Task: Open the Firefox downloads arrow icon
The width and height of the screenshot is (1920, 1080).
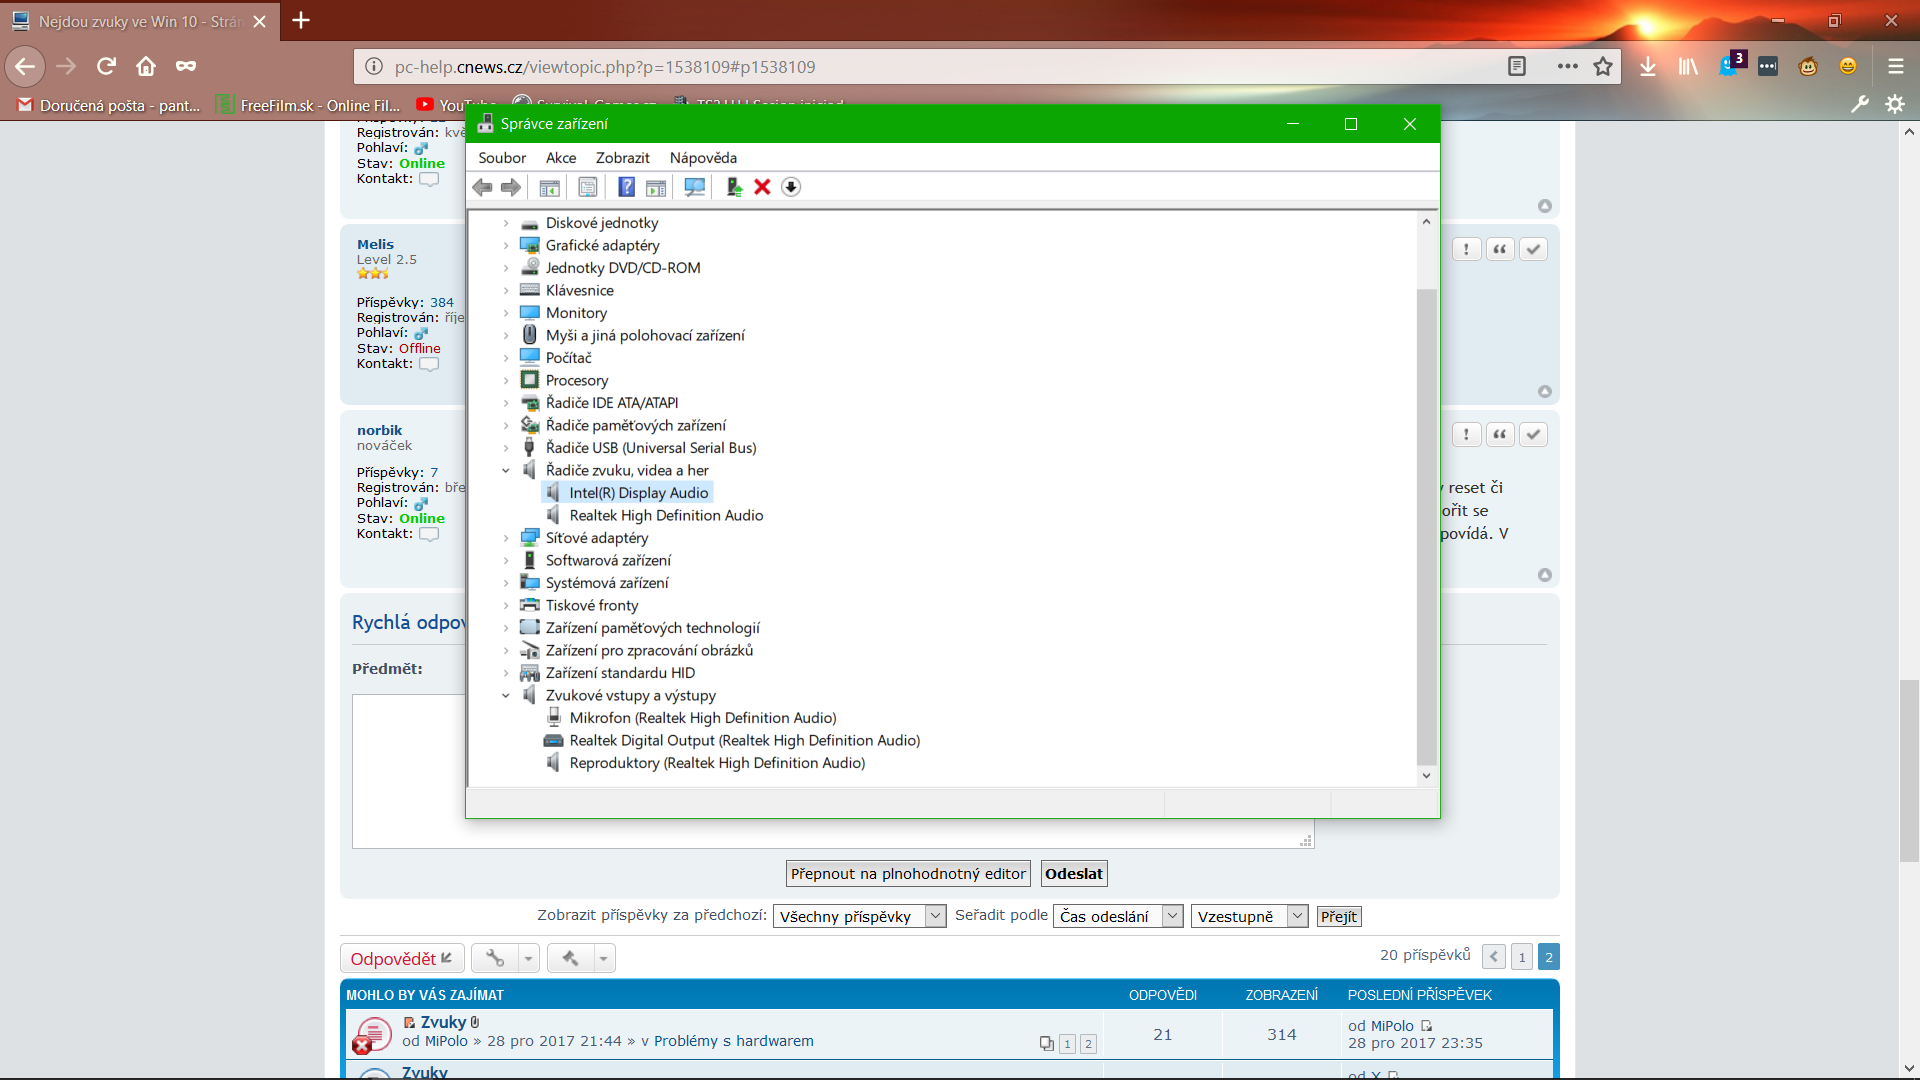Action: coord(1648,67)
